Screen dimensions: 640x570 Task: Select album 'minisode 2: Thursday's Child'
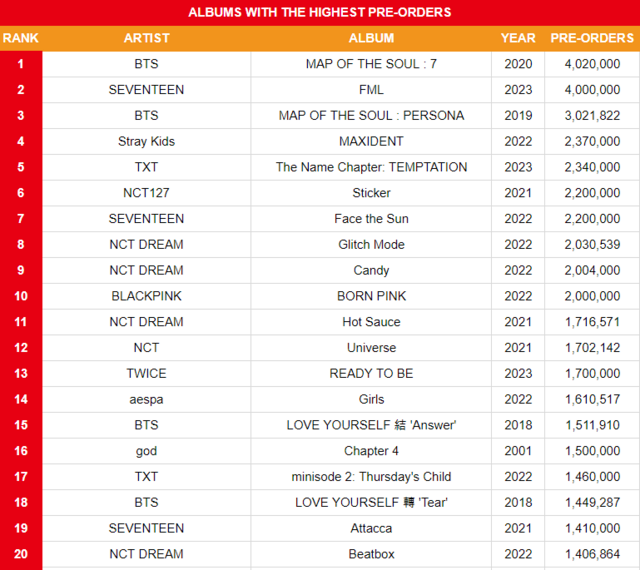(x=371, y=476)
